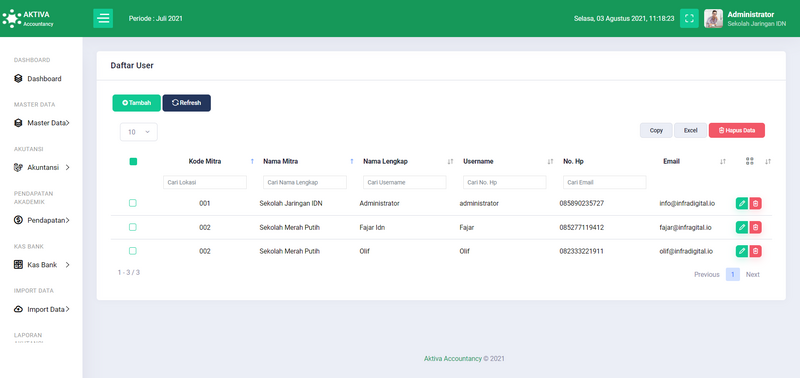Sort by Nama Mitra arrow

352,162
